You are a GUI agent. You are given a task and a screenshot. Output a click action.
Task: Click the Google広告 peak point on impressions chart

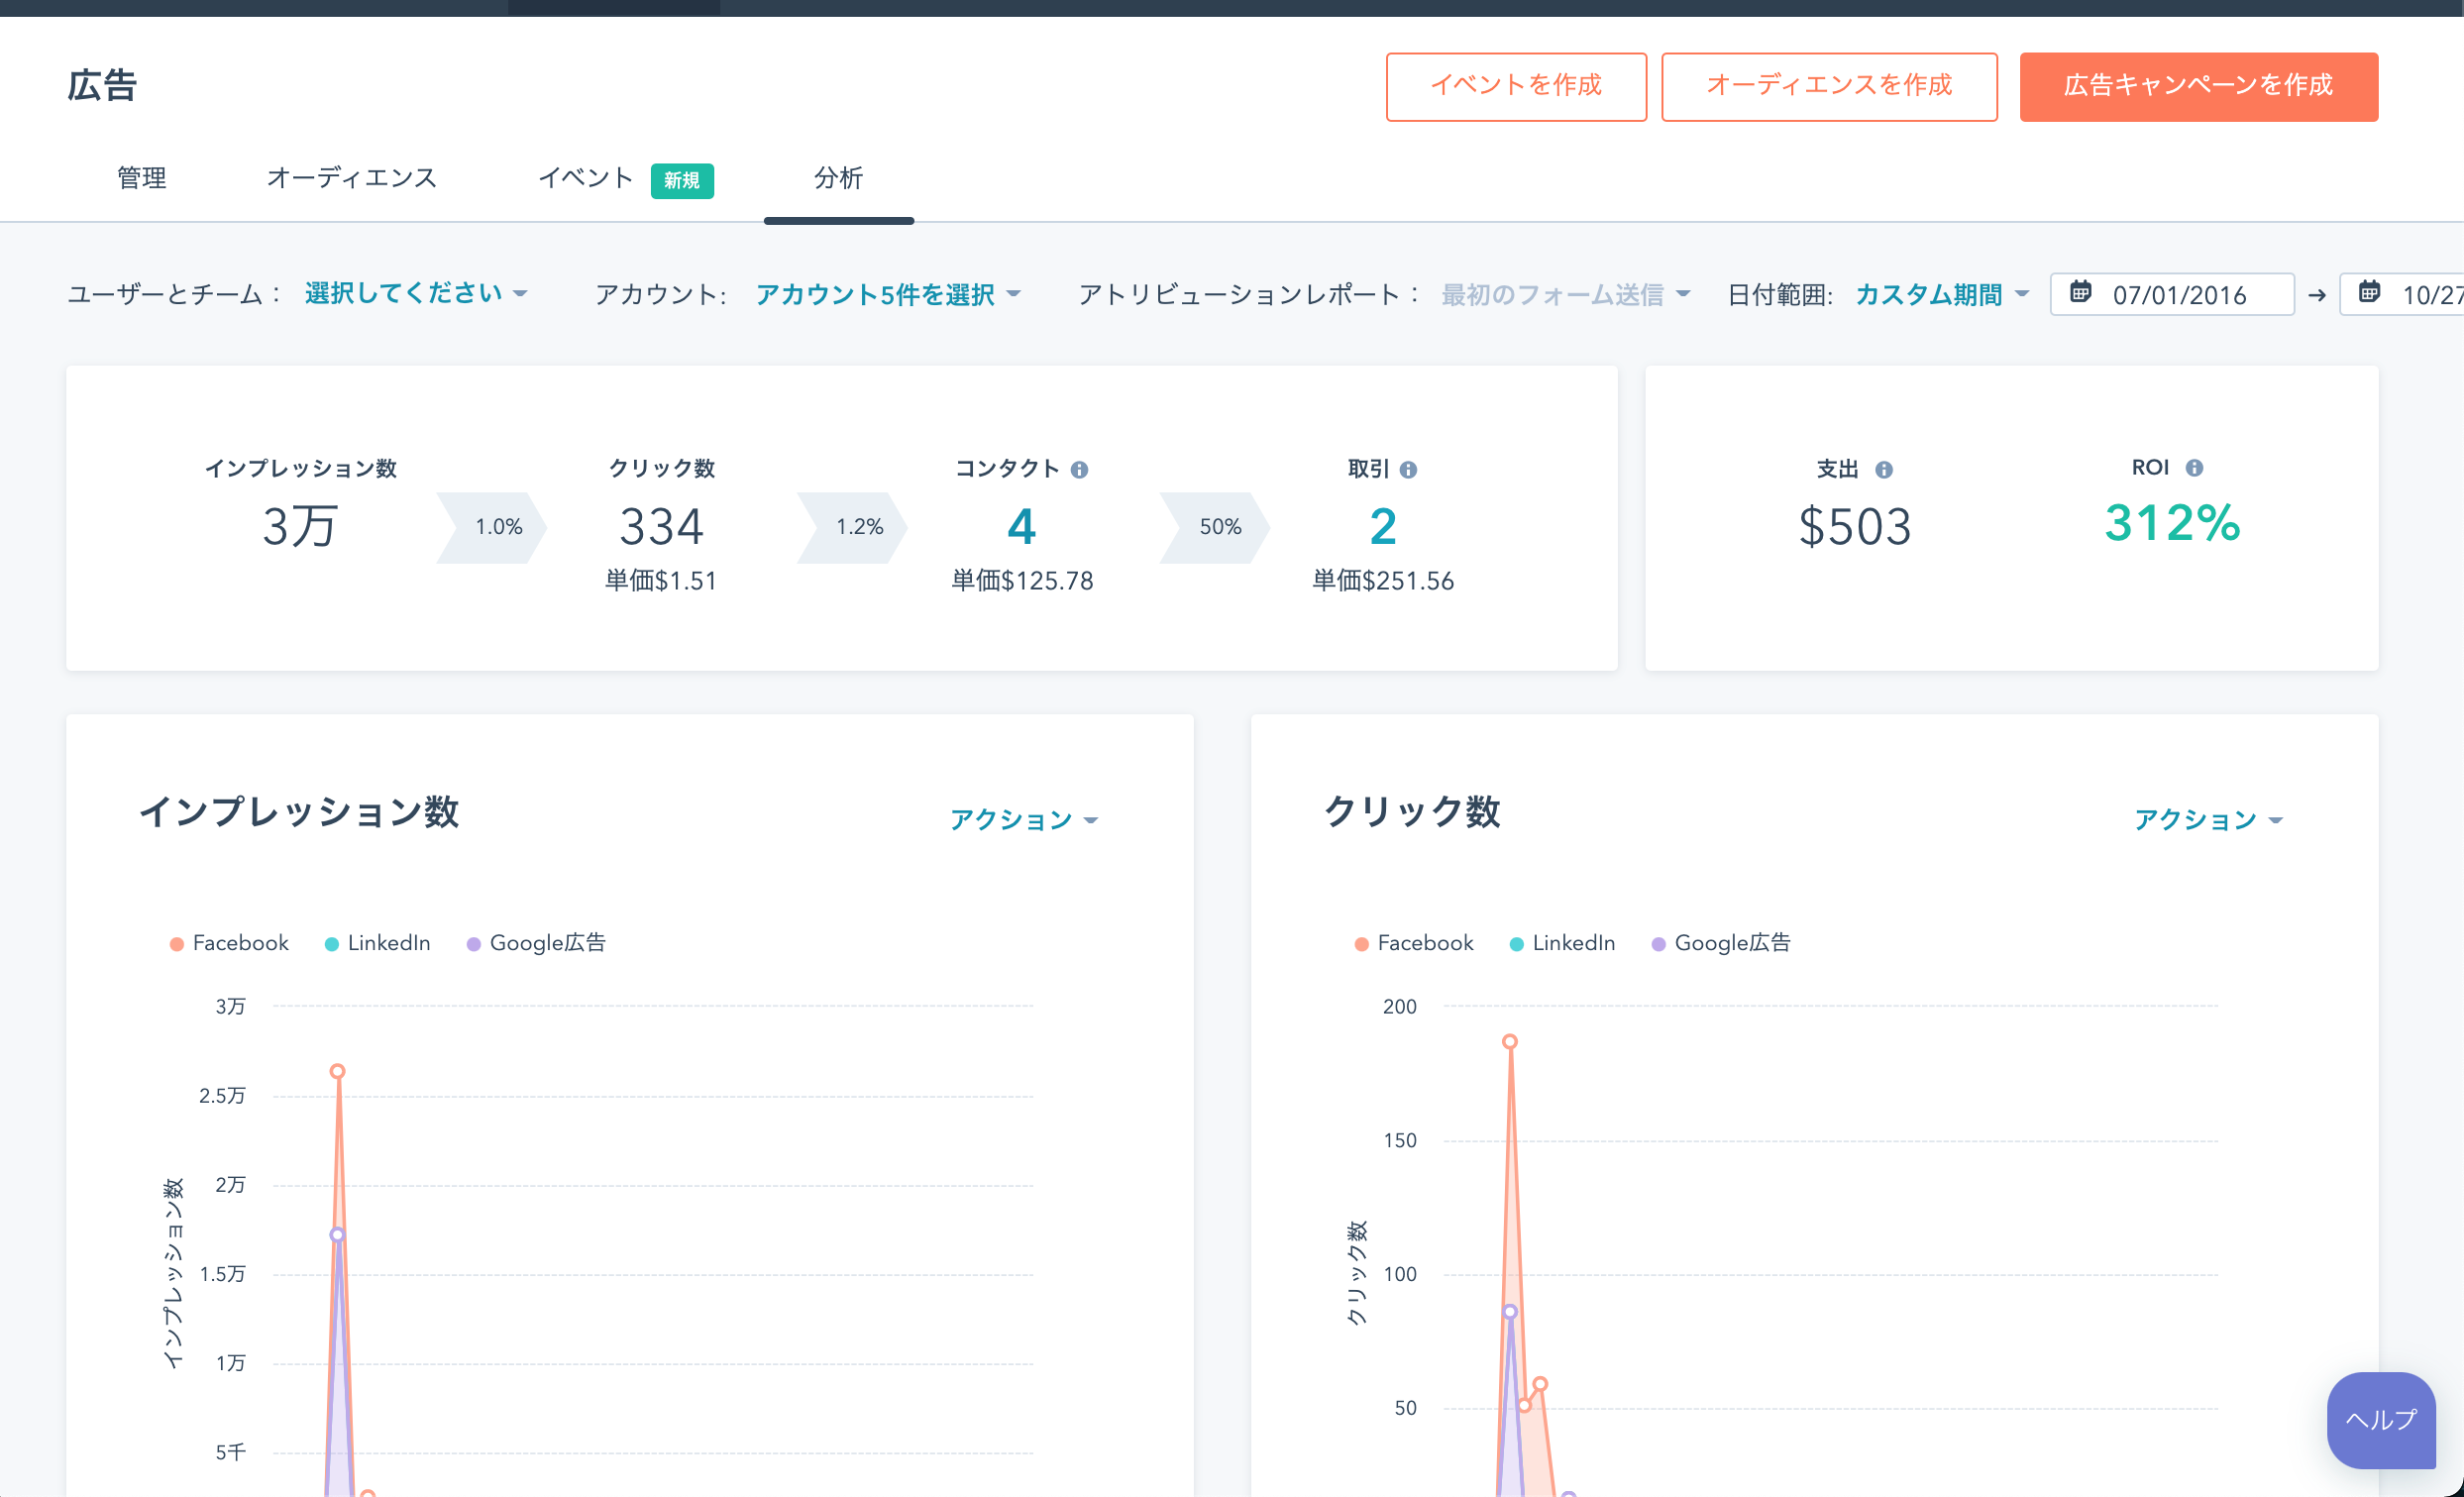coord(338,1234)
